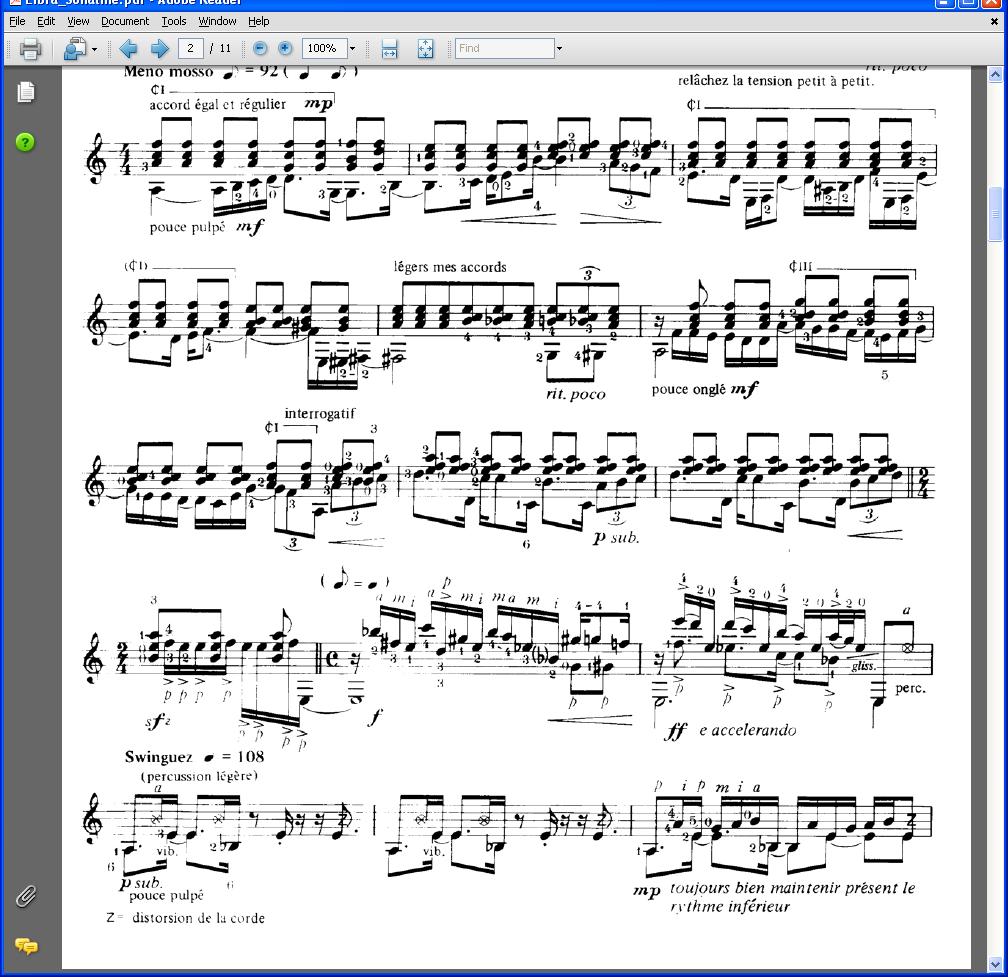Click the zoom out minus button
Screen dimensions: 1008x977
coord(260,48)
